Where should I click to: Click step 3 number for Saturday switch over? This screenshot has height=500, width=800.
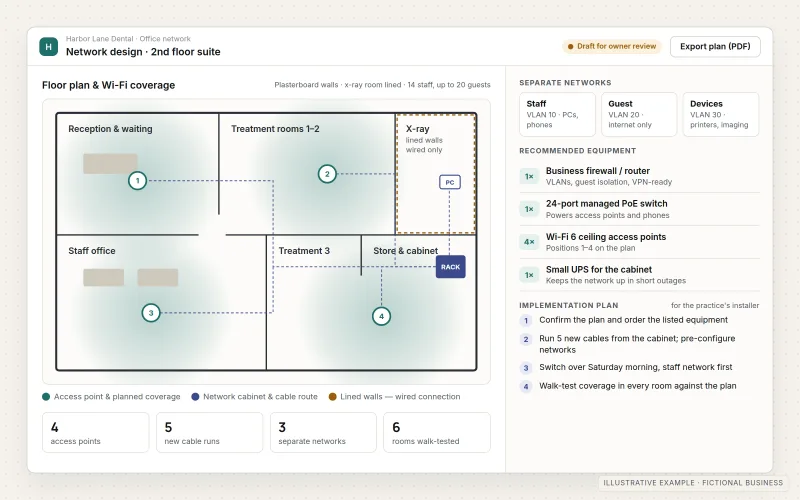[x=526, y=368]
